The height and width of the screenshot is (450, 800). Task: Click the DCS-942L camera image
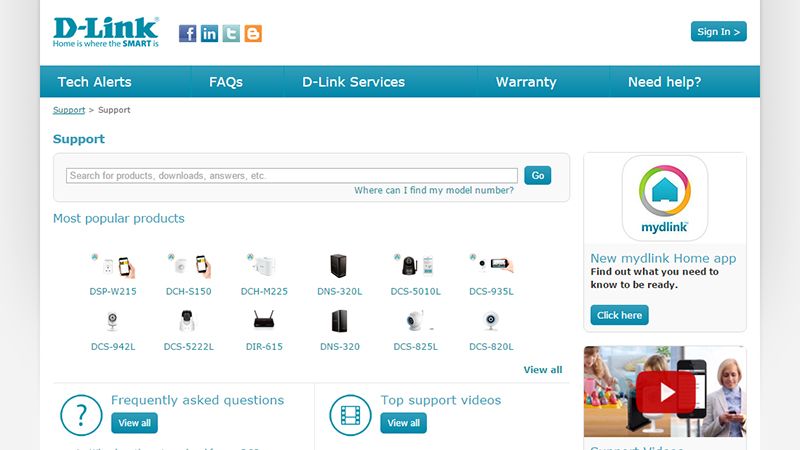pos(113,321)
